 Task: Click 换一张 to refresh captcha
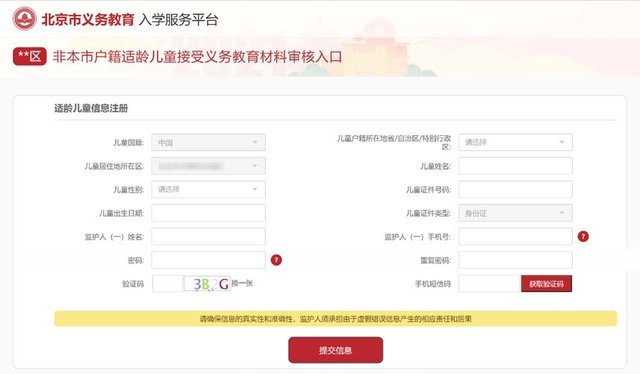(242, 283)
